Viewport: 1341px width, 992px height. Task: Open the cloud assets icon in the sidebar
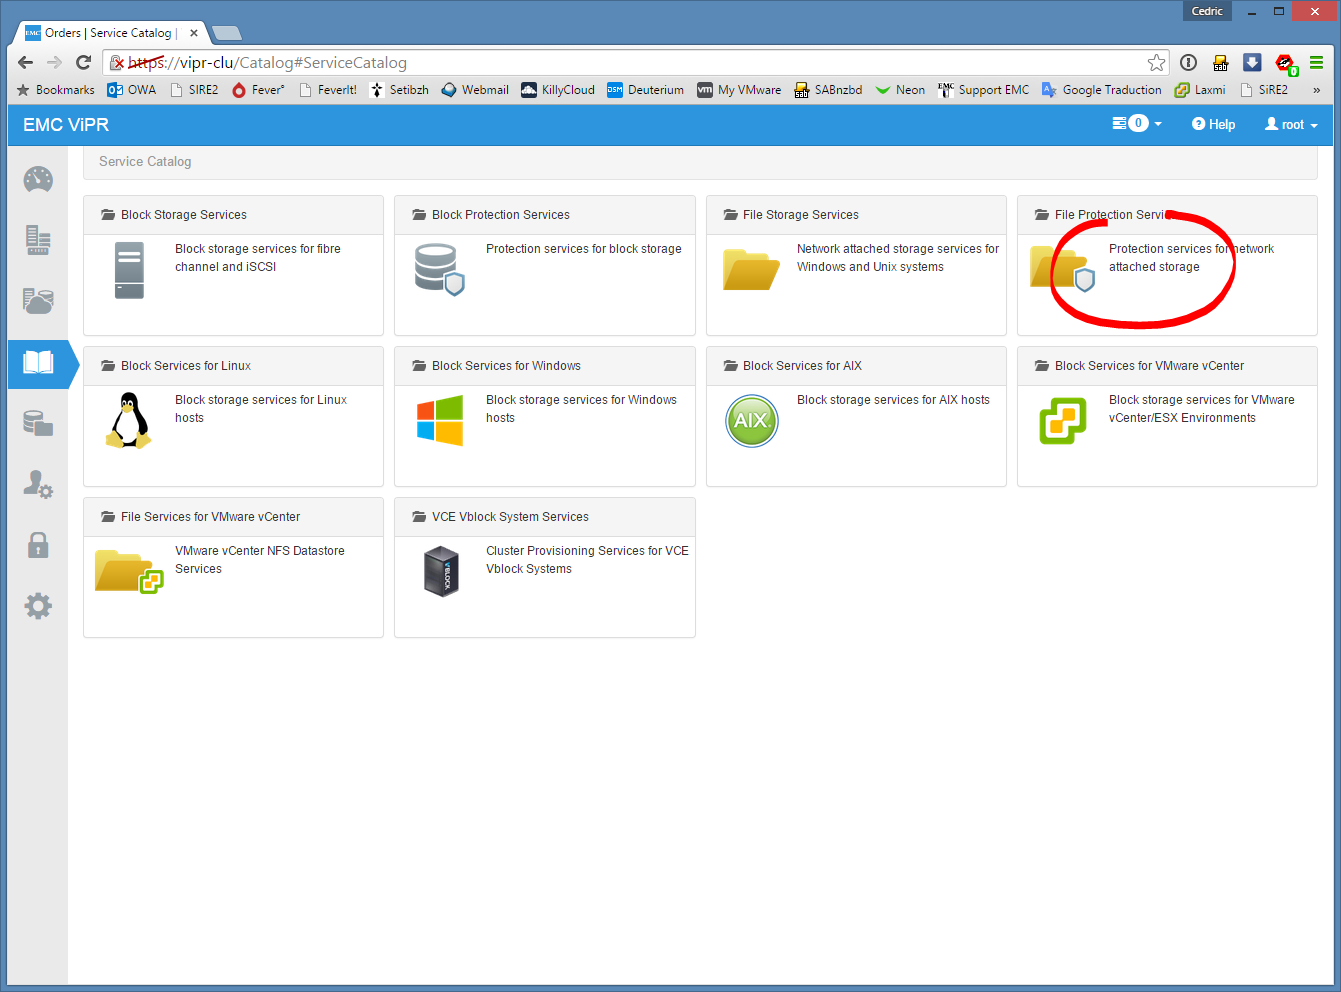point(38,301)
